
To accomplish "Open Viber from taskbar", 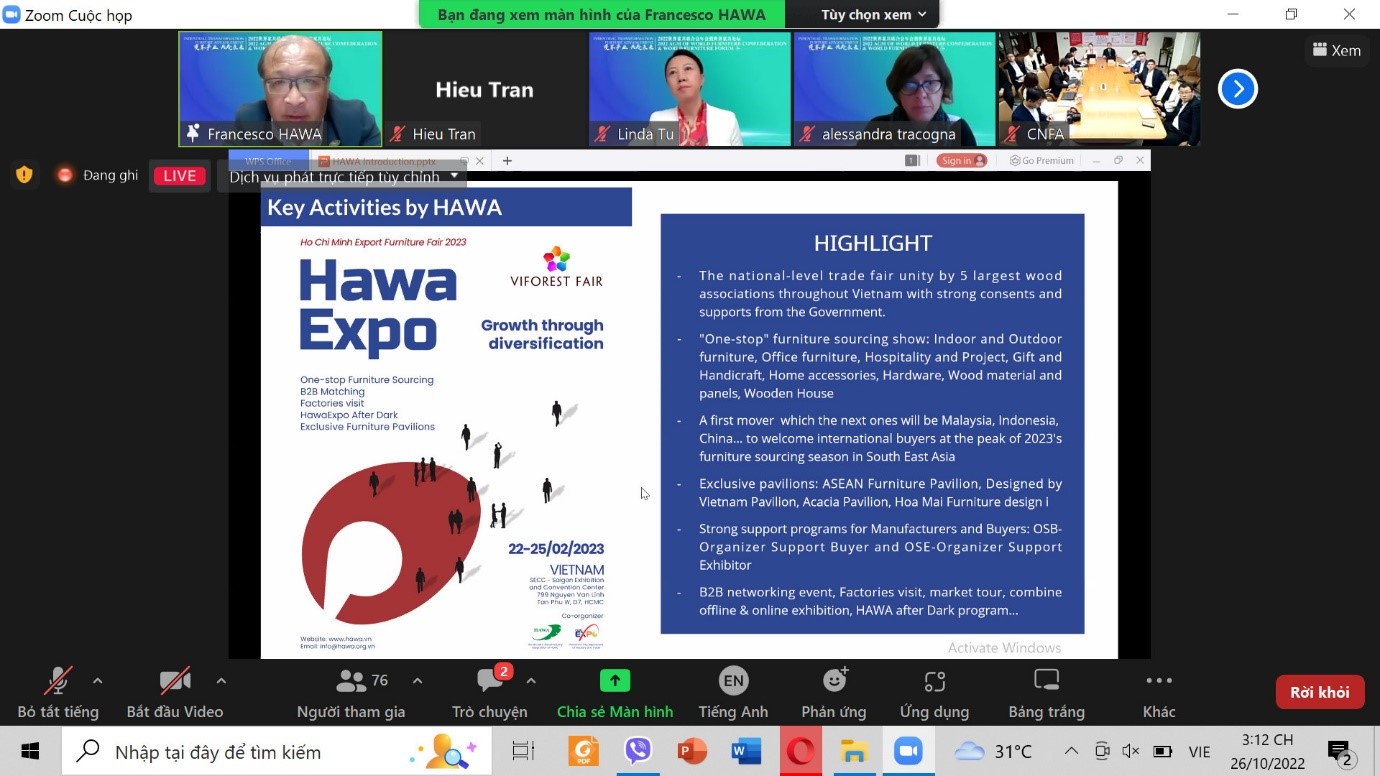I will coord(637,751).
